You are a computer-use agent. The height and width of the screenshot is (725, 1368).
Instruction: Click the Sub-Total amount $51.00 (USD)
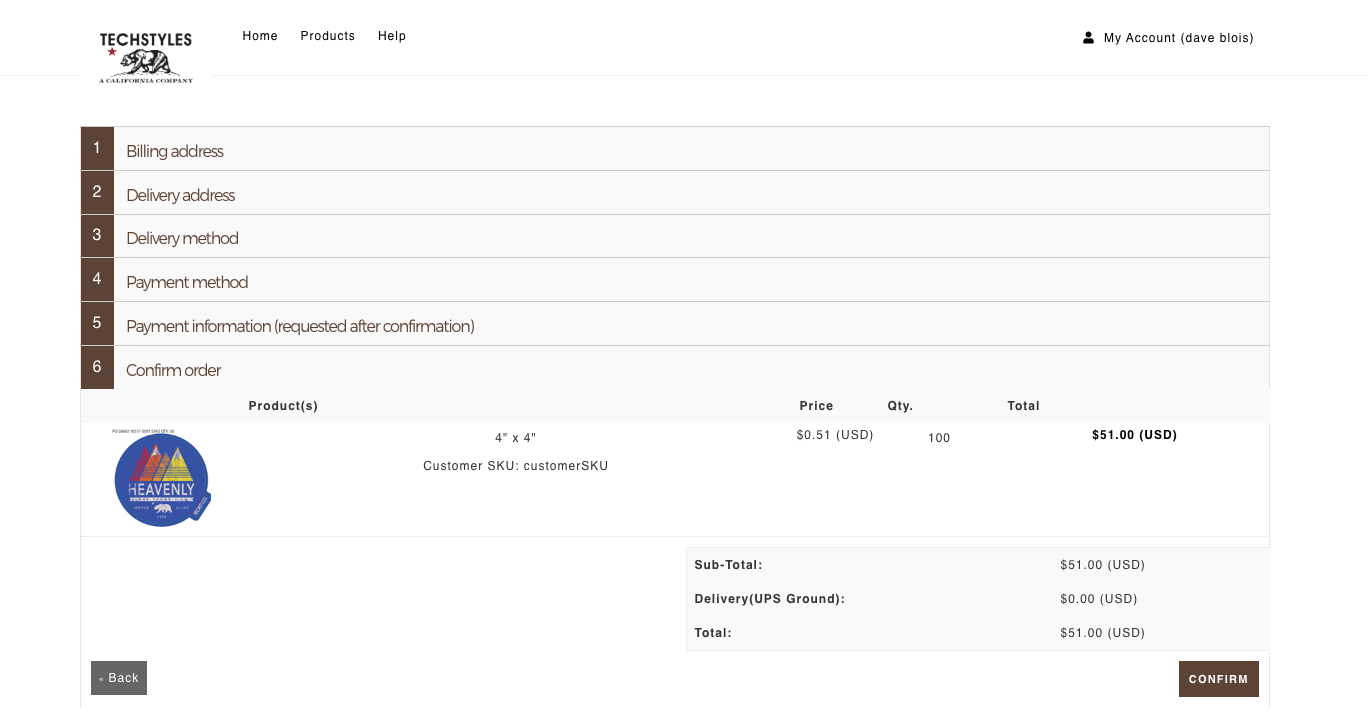point(1102,565)
